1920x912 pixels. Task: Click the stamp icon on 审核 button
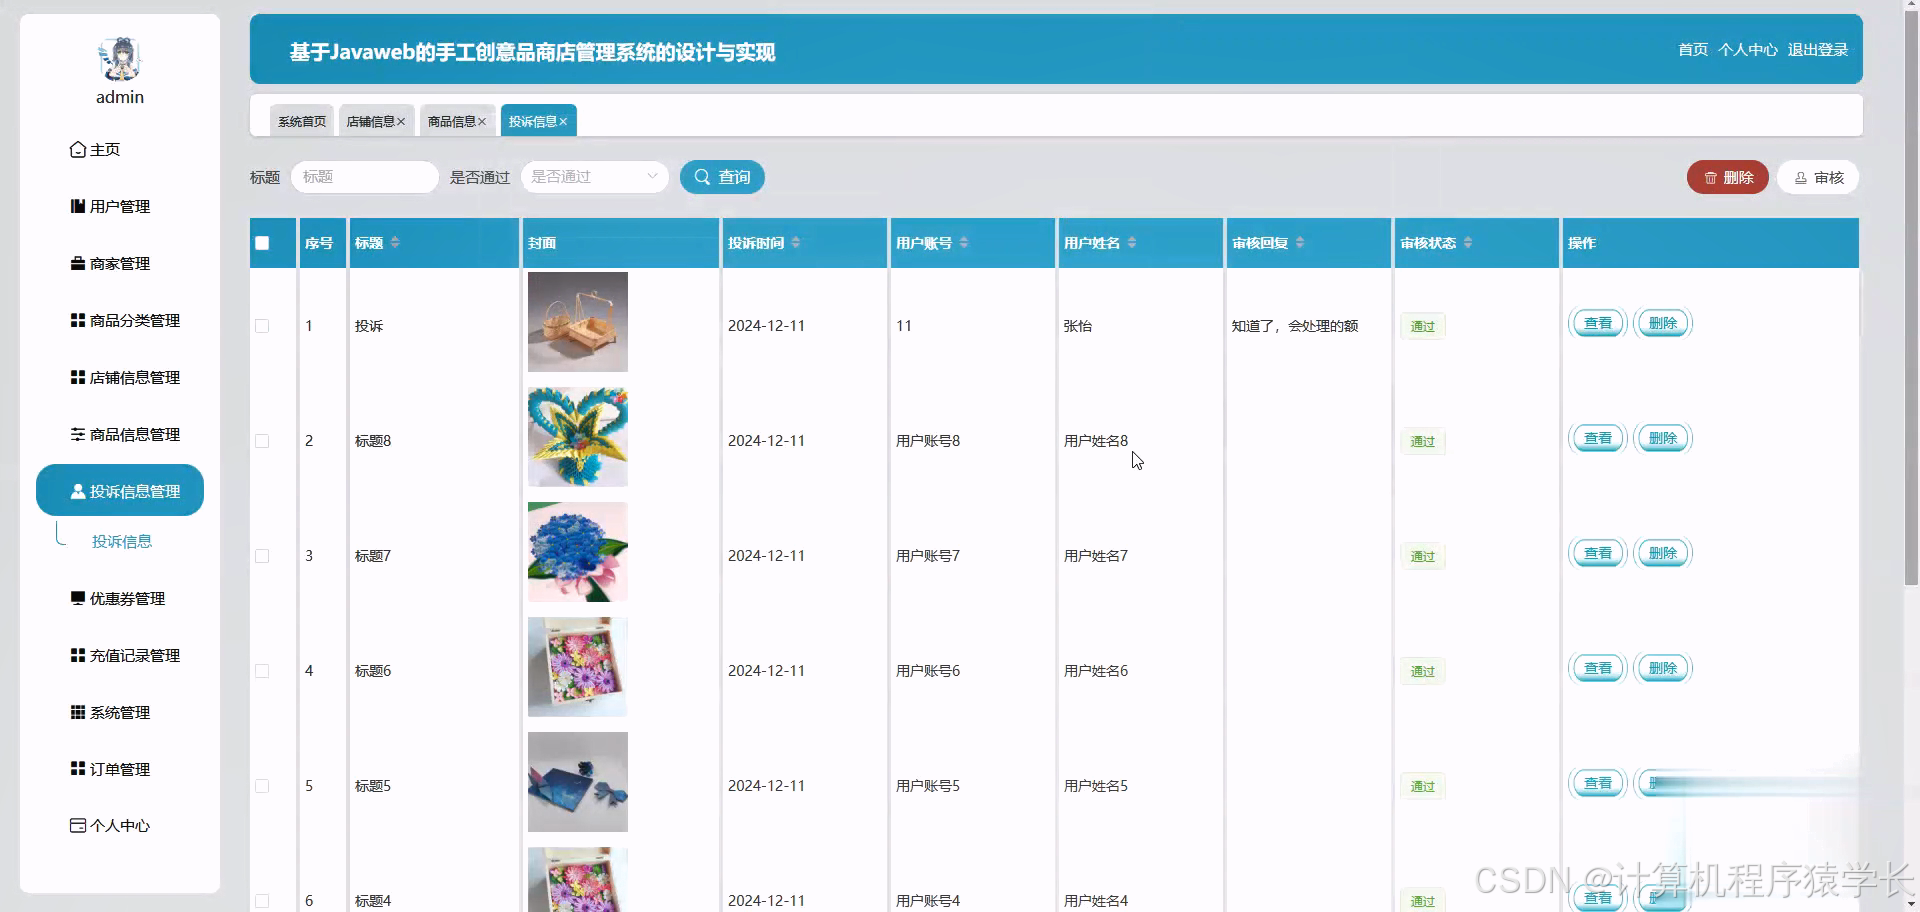(x=1799, y=177)
